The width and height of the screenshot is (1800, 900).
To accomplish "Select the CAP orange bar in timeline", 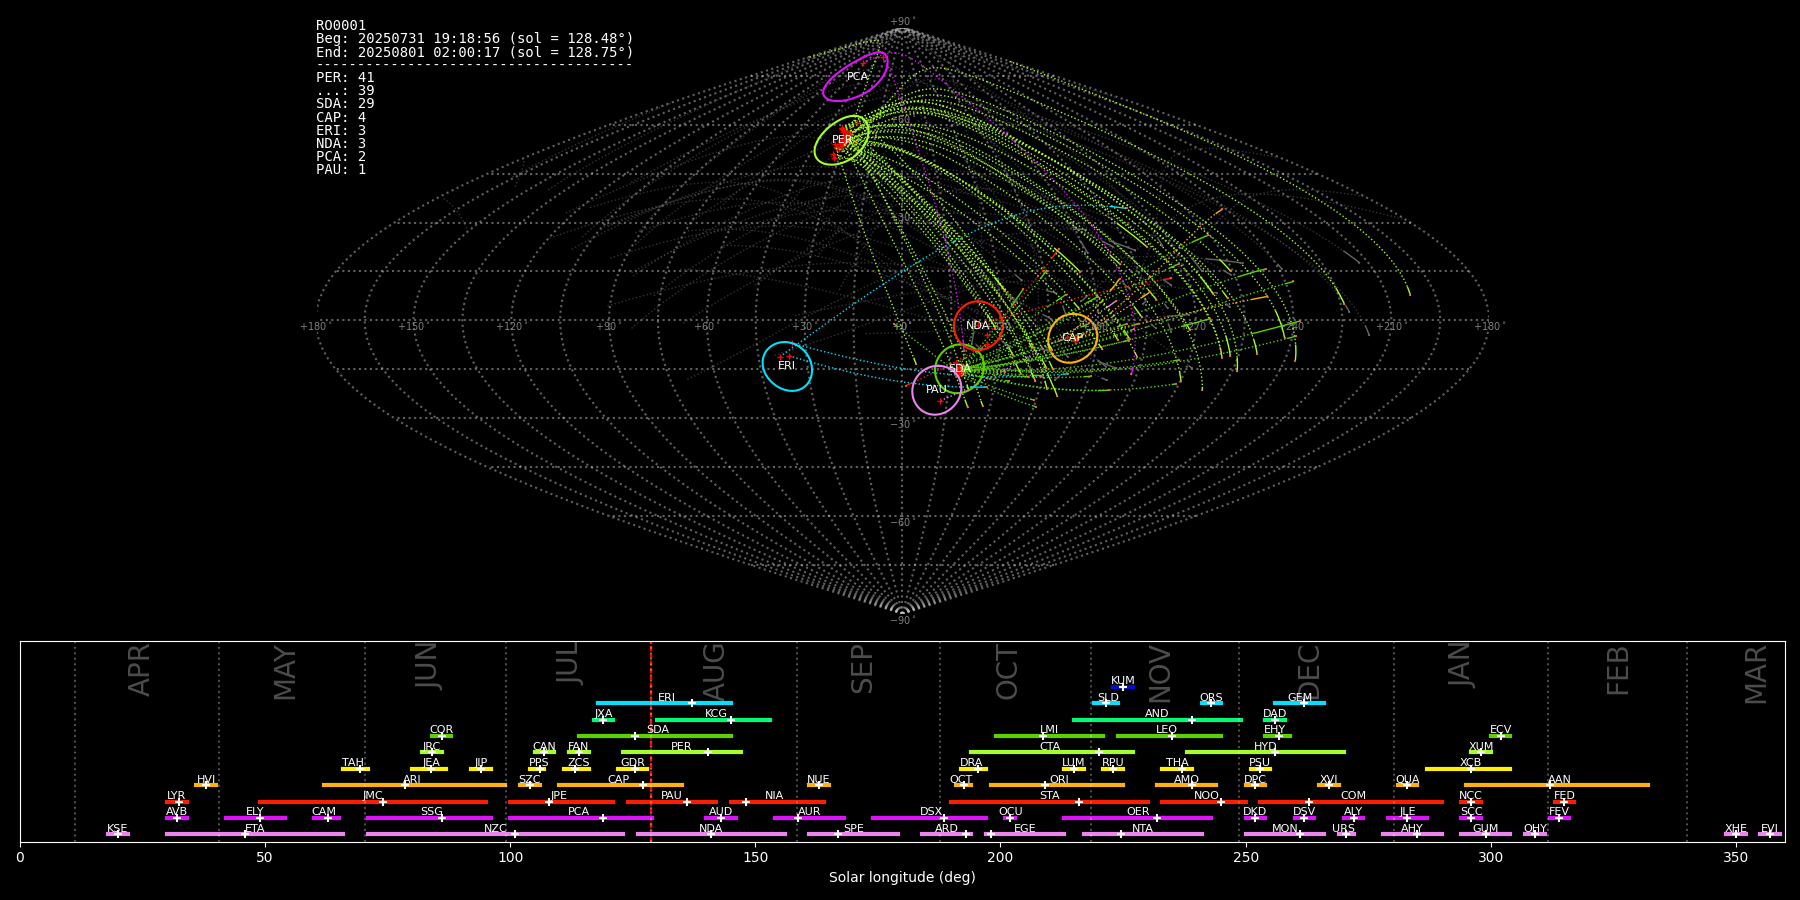I will (620, 785).
